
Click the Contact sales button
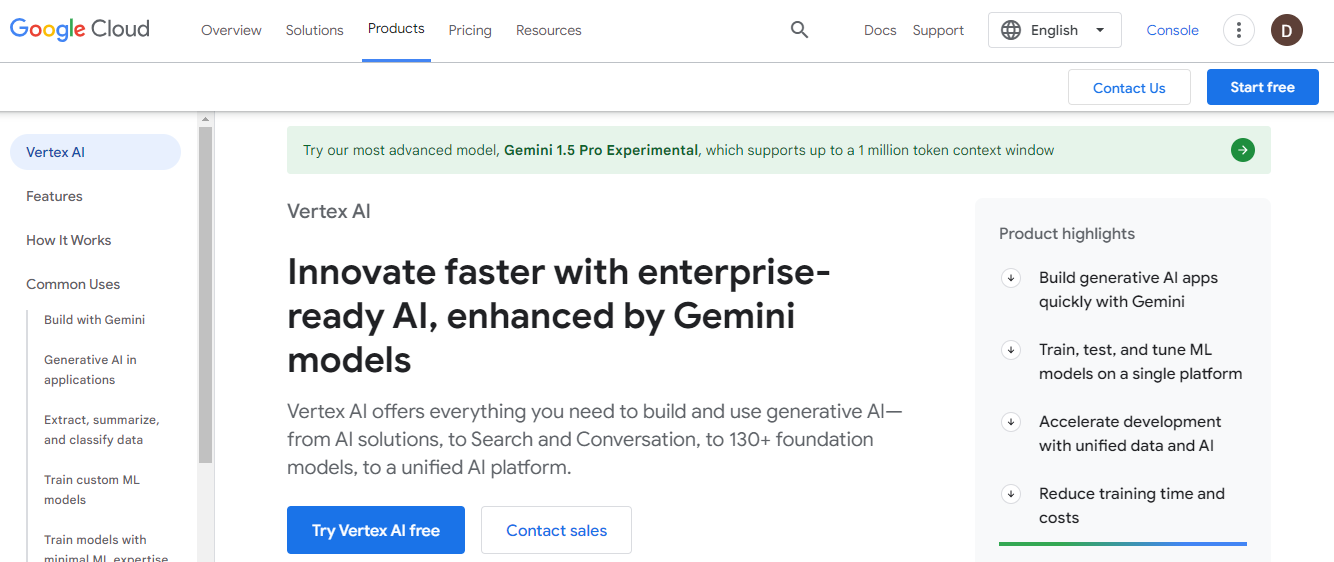pyautogui.click(x=556, y=530)
